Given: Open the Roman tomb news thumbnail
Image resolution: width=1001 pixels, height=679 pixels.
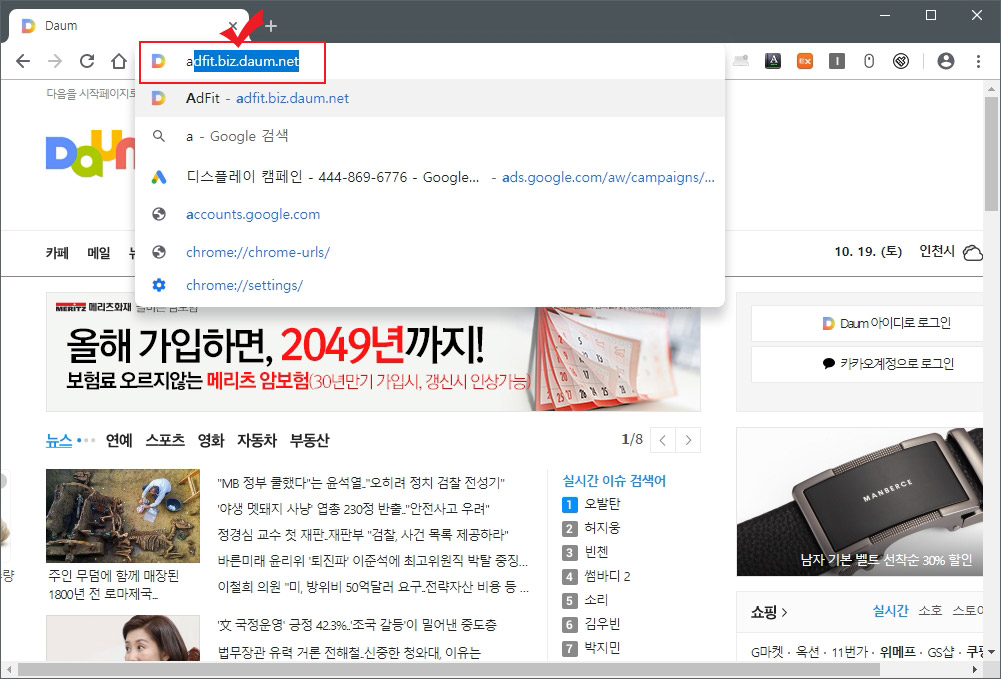Looking at the screenshot, I should click(x=123, y=516).
